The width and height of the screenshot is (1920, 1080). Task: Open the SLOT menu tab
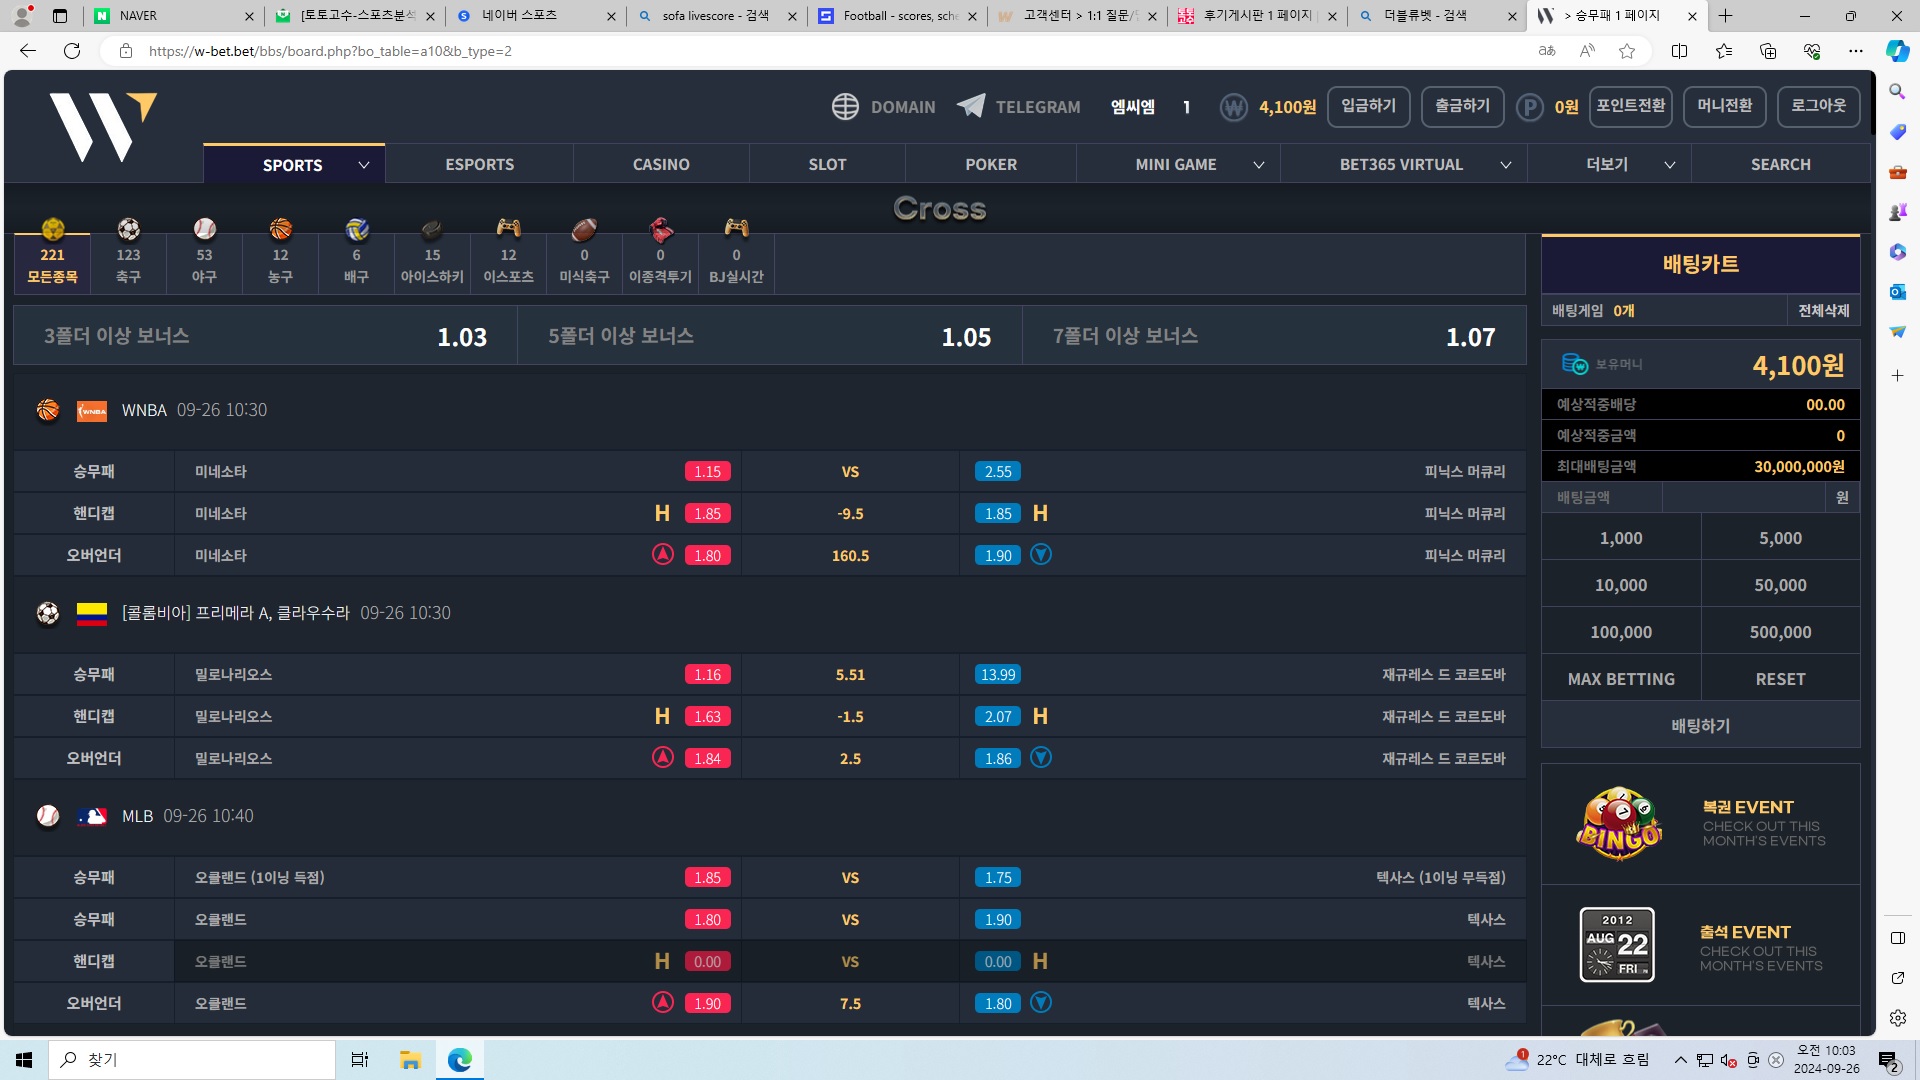point(827,165)
